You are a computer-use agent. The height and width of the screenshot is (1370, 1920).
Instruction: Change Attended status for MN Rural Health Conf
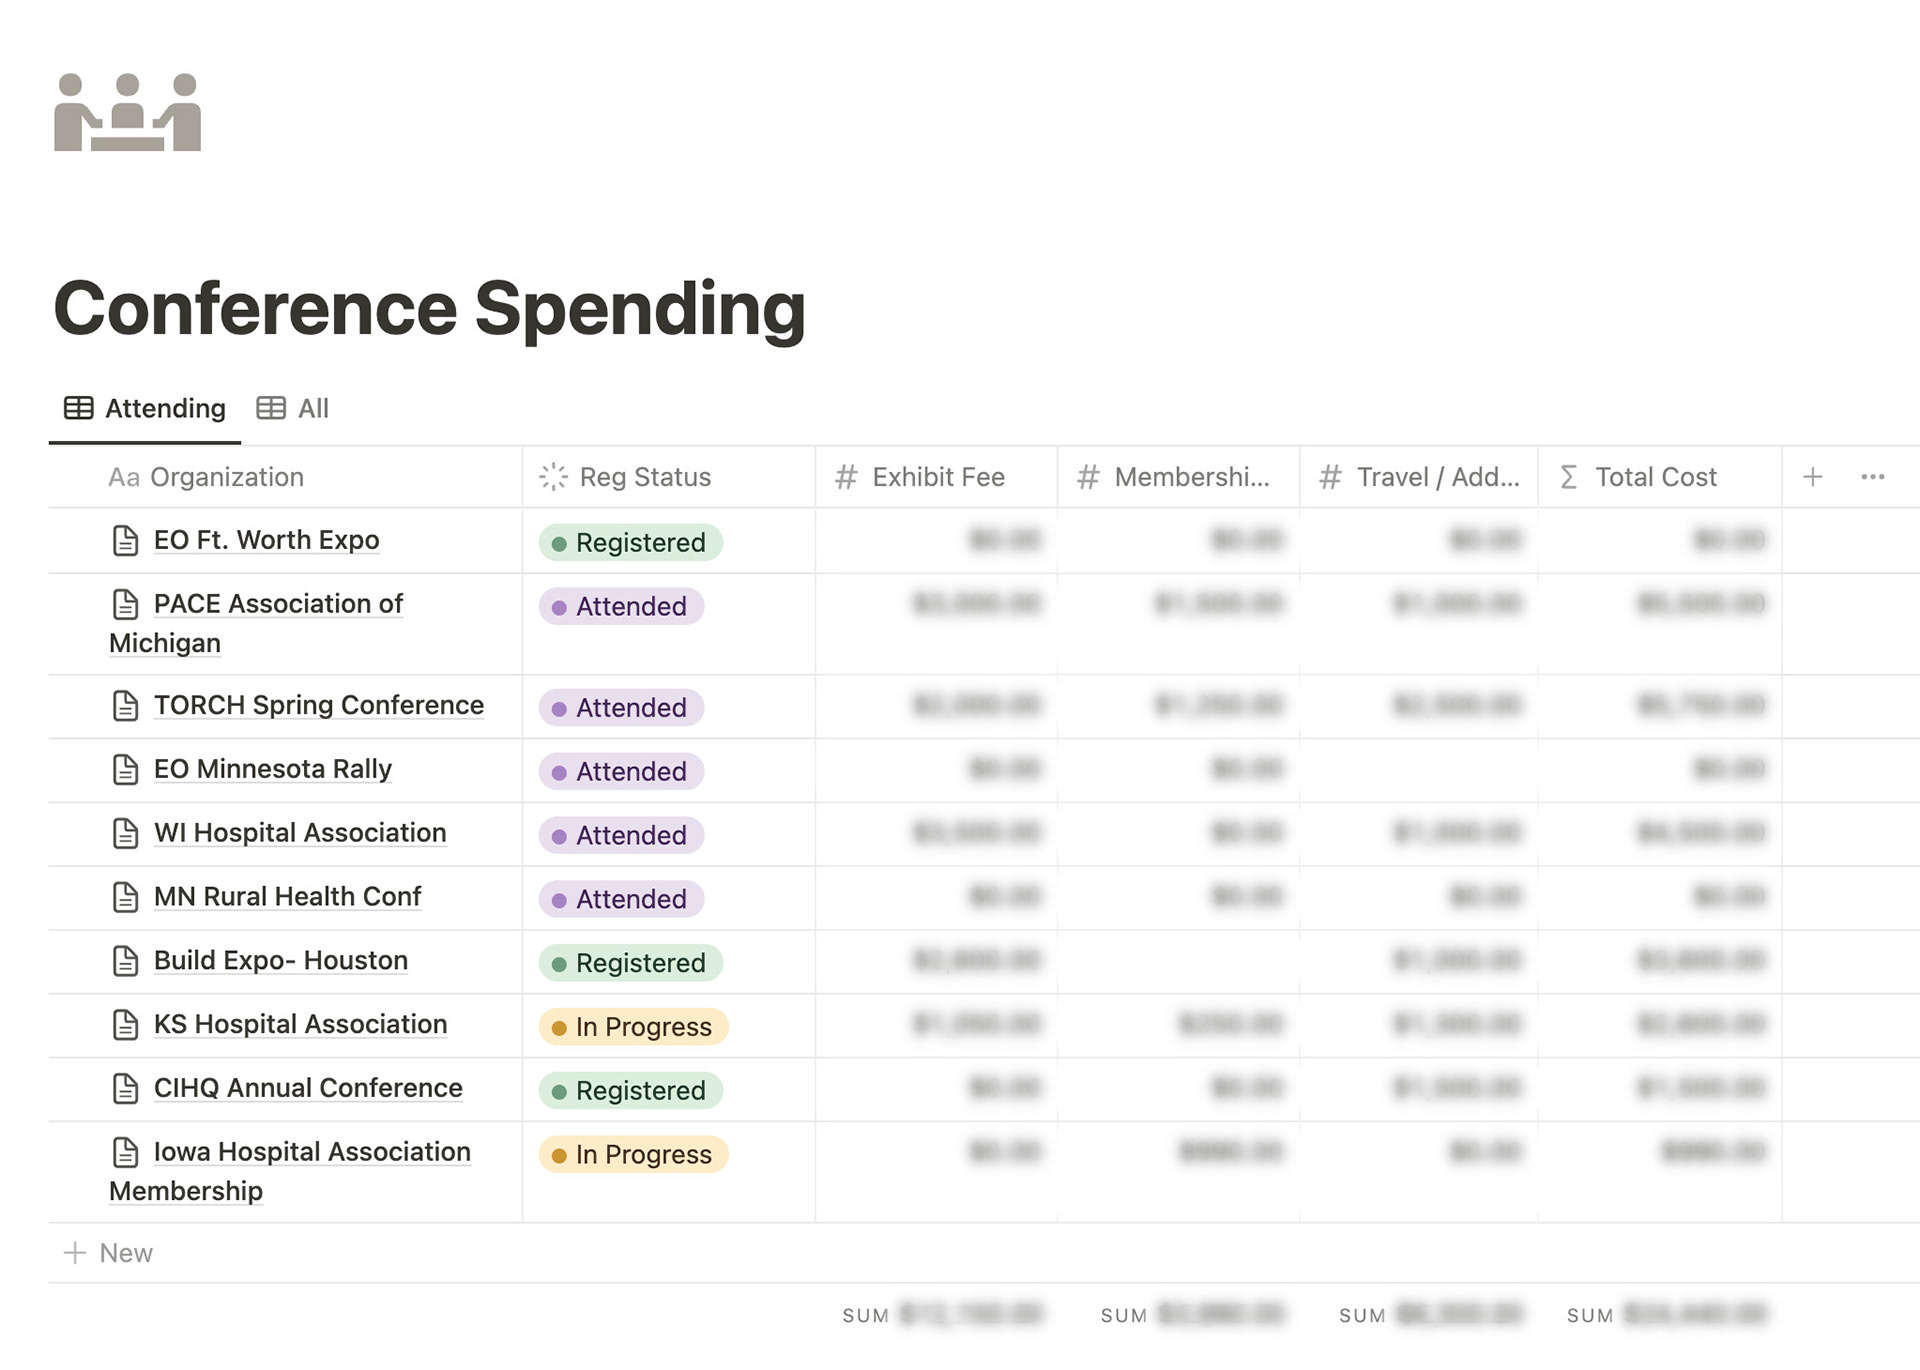tap(621, 899)
